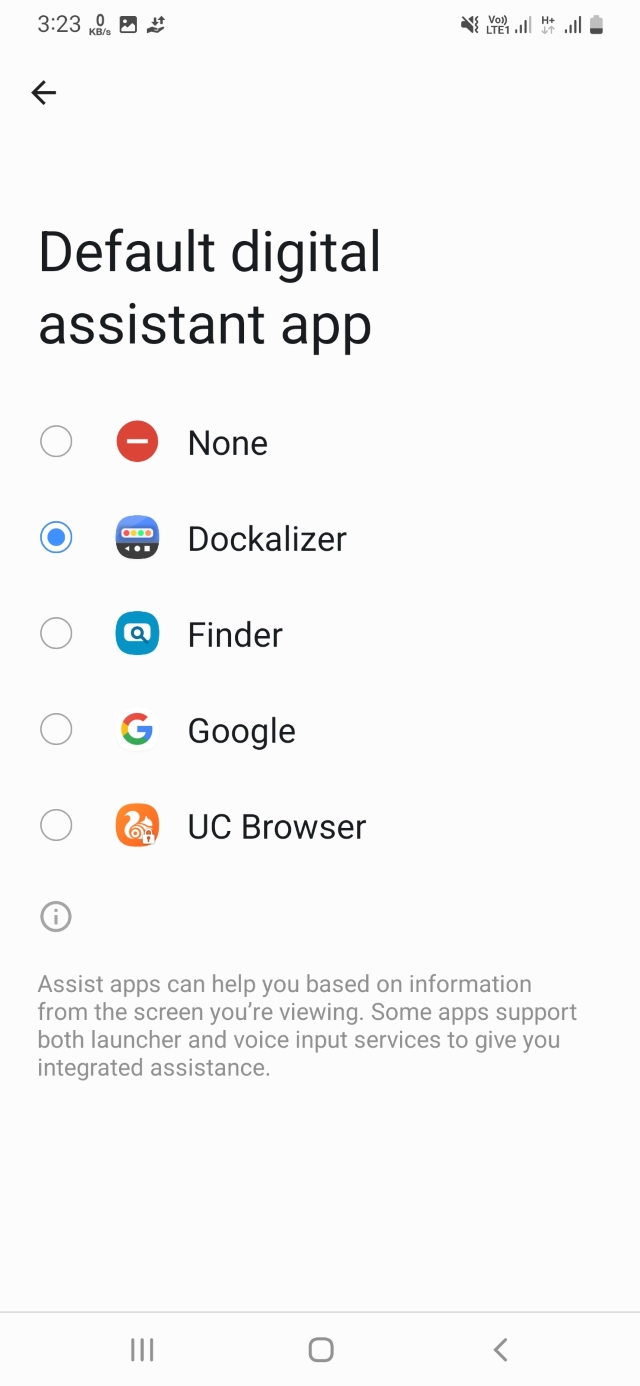Tap the UC Browser label text
The height and width of the screenshot is (1386, 640).
pos(277,827)
